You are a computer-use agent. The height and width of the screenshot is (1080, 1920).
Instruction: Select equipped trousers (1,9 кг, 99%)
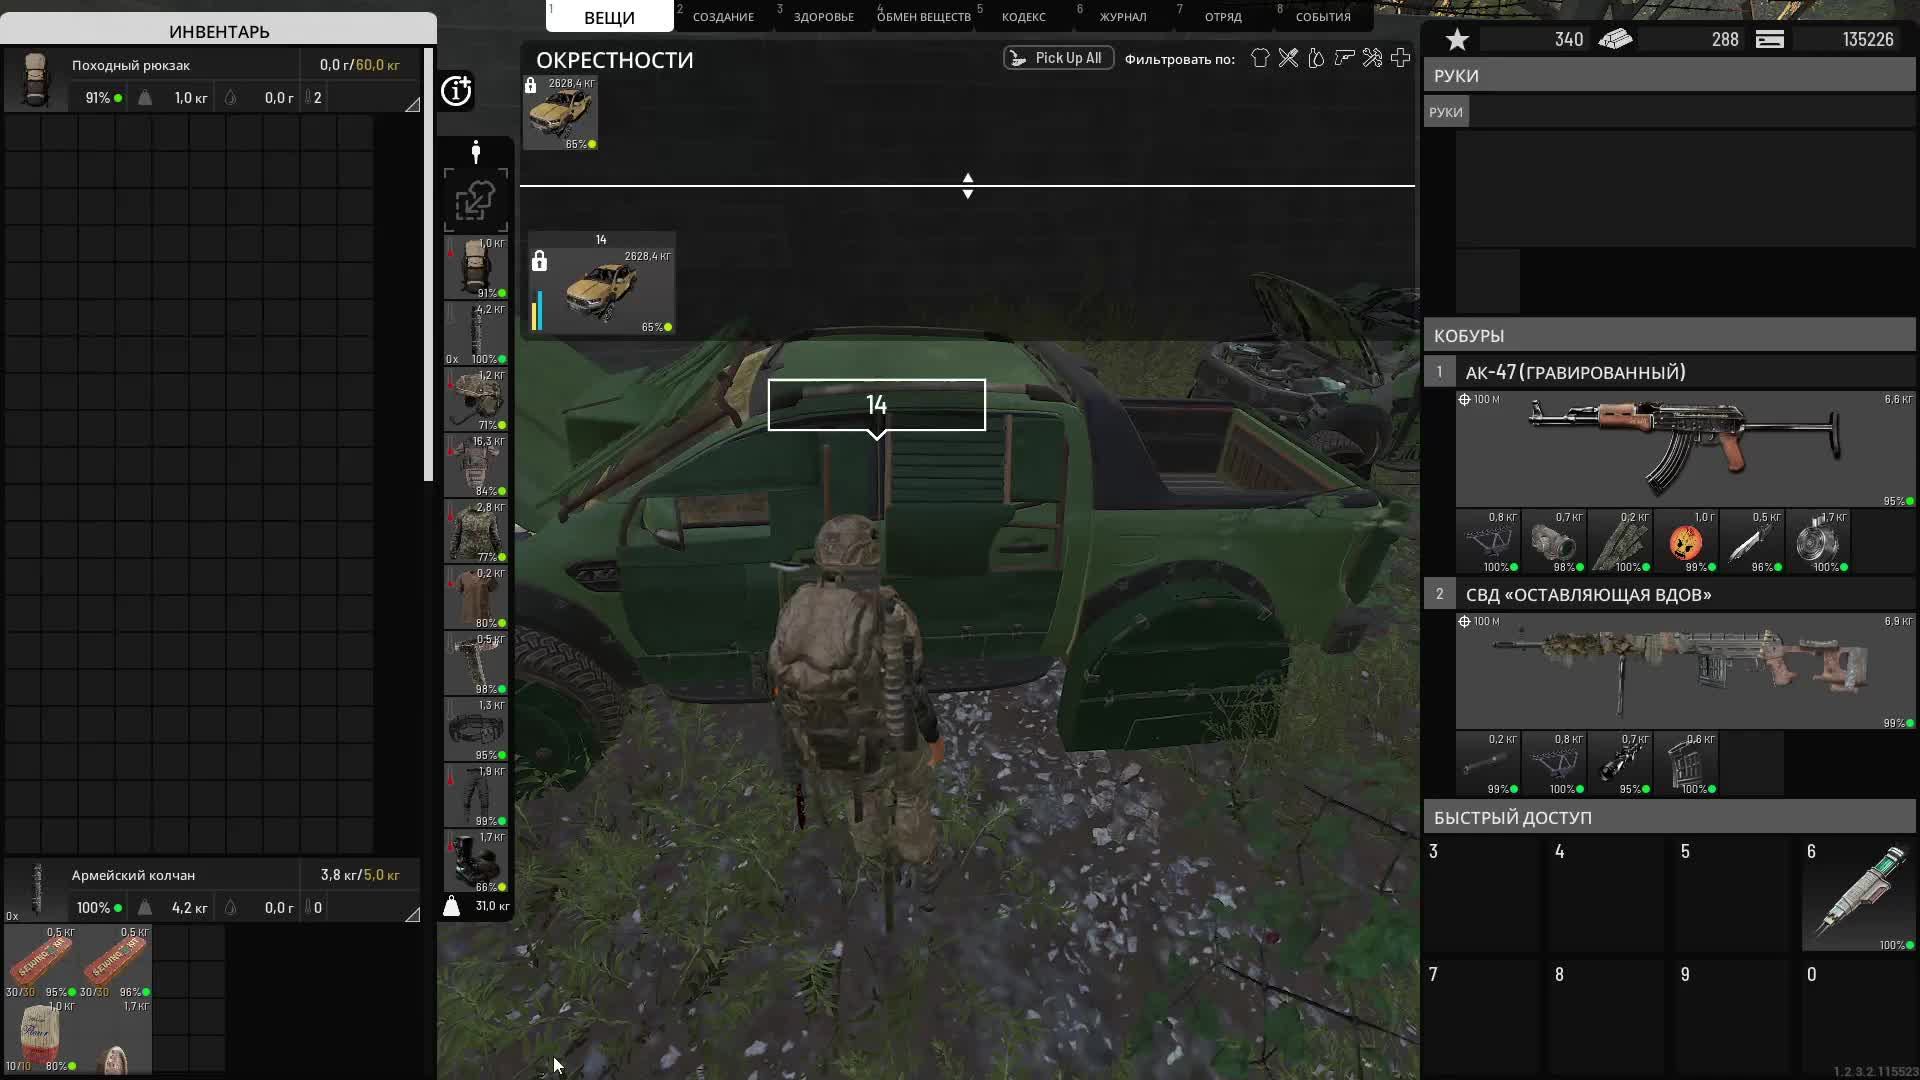476,796
